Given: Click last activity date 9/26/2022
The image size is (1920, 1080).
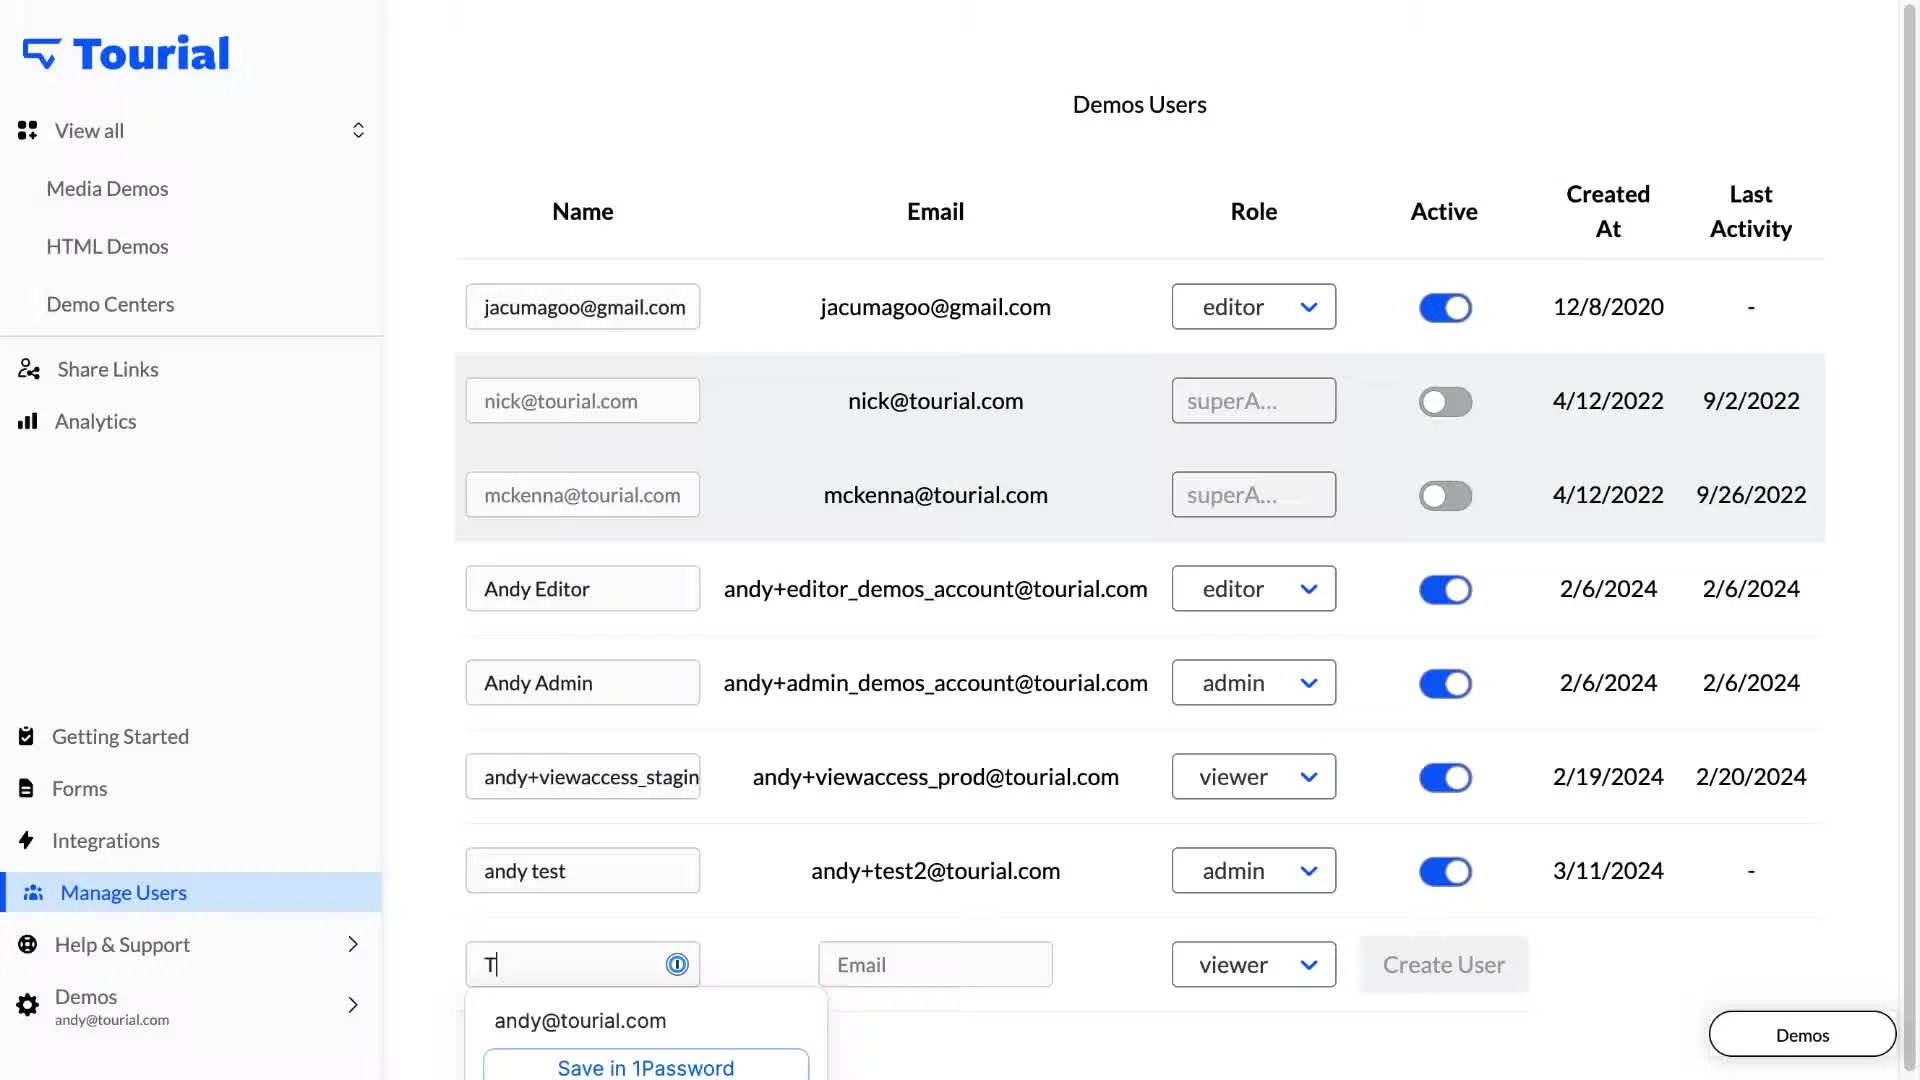Looking at the screenshot, I should [1751, 495].
